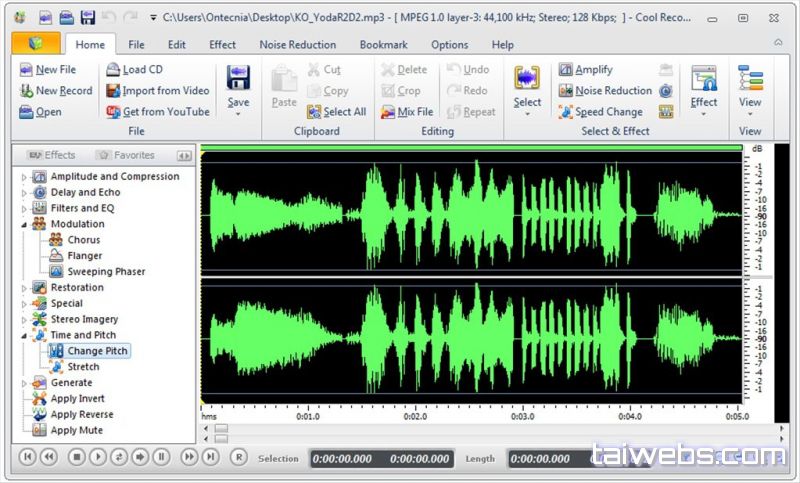Click the Load CD icon
Viewport: 800px width, 483px height.
click(112, 70)
